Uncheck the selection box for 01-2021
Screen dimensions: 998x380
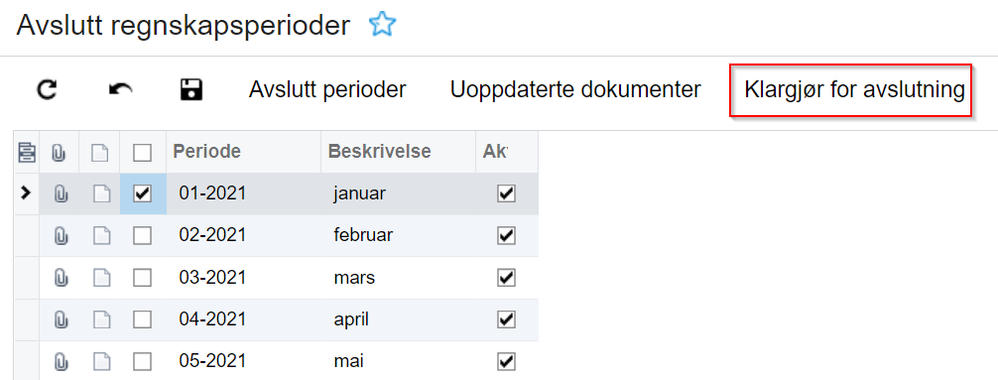coord(143,194)
